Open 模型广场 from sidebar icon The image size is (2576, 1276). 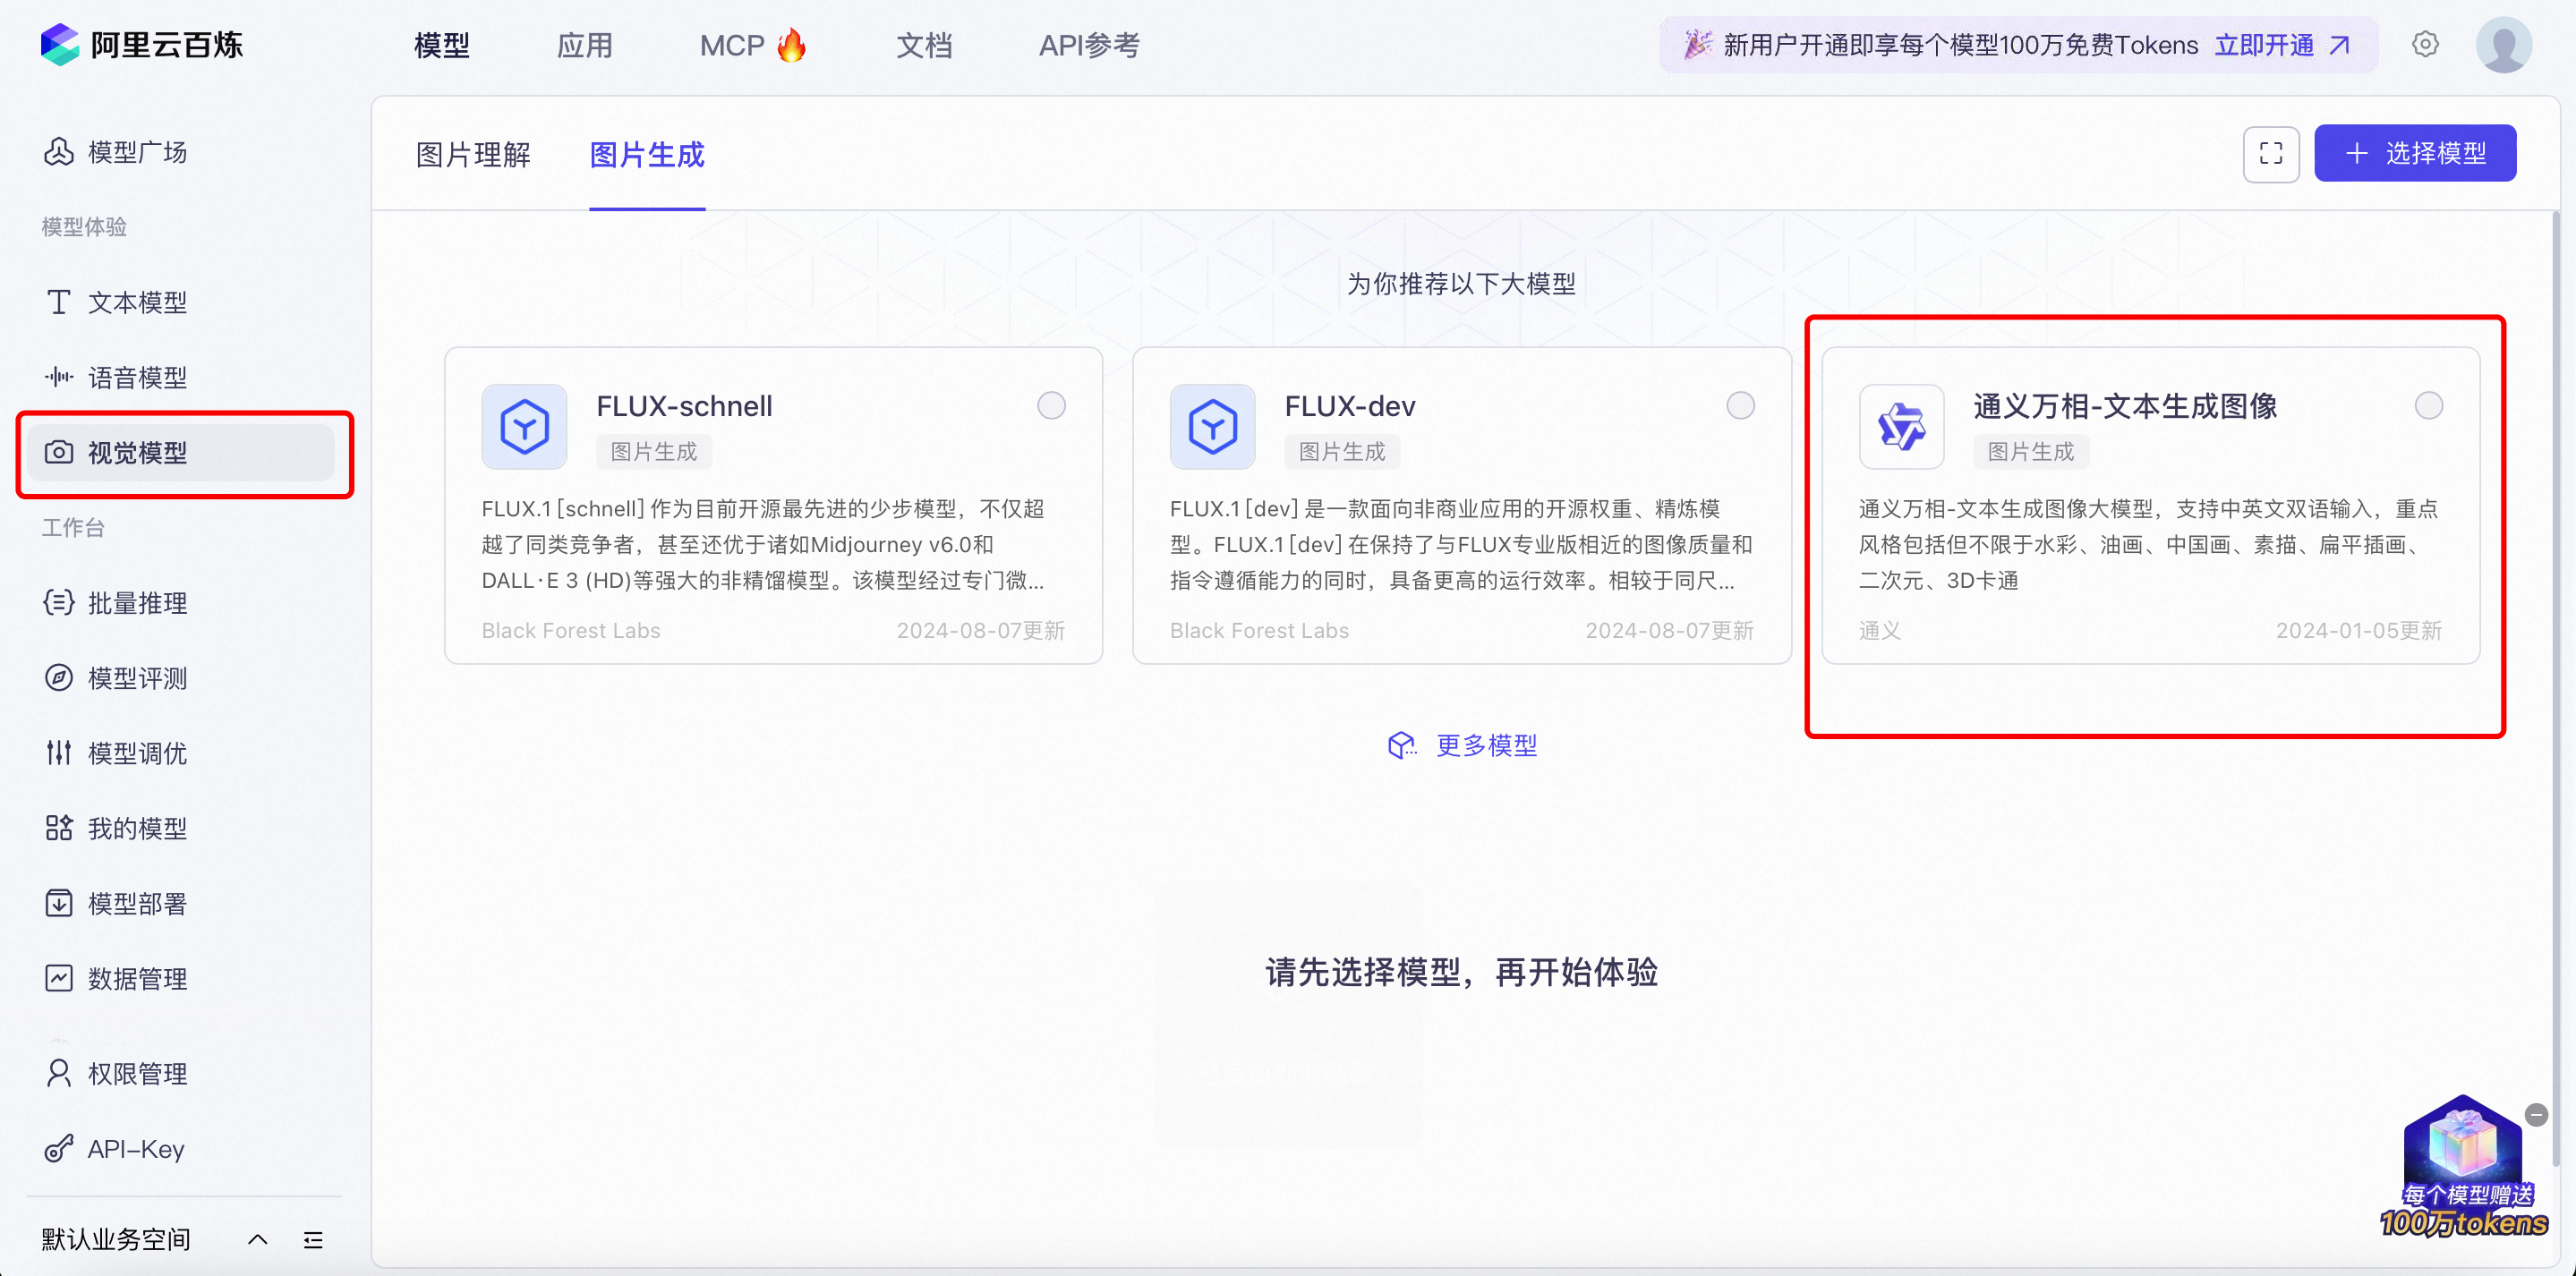59,152
